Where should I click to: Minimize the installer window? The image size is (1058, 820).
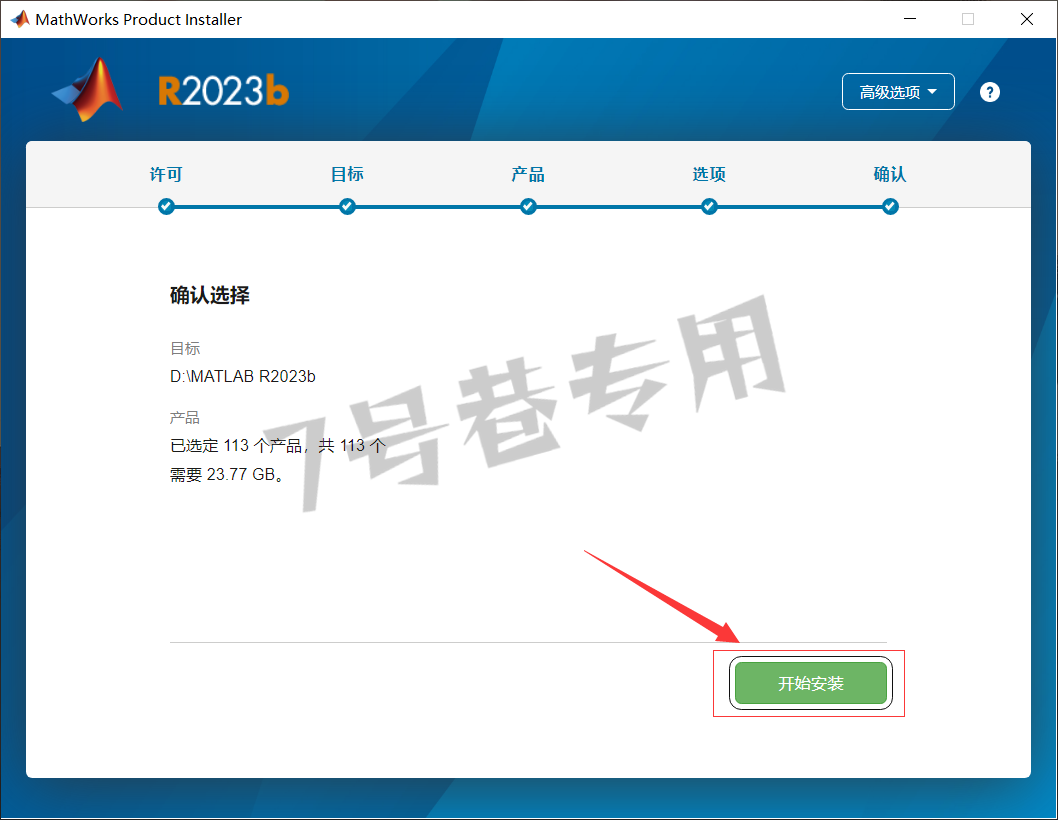910,19
